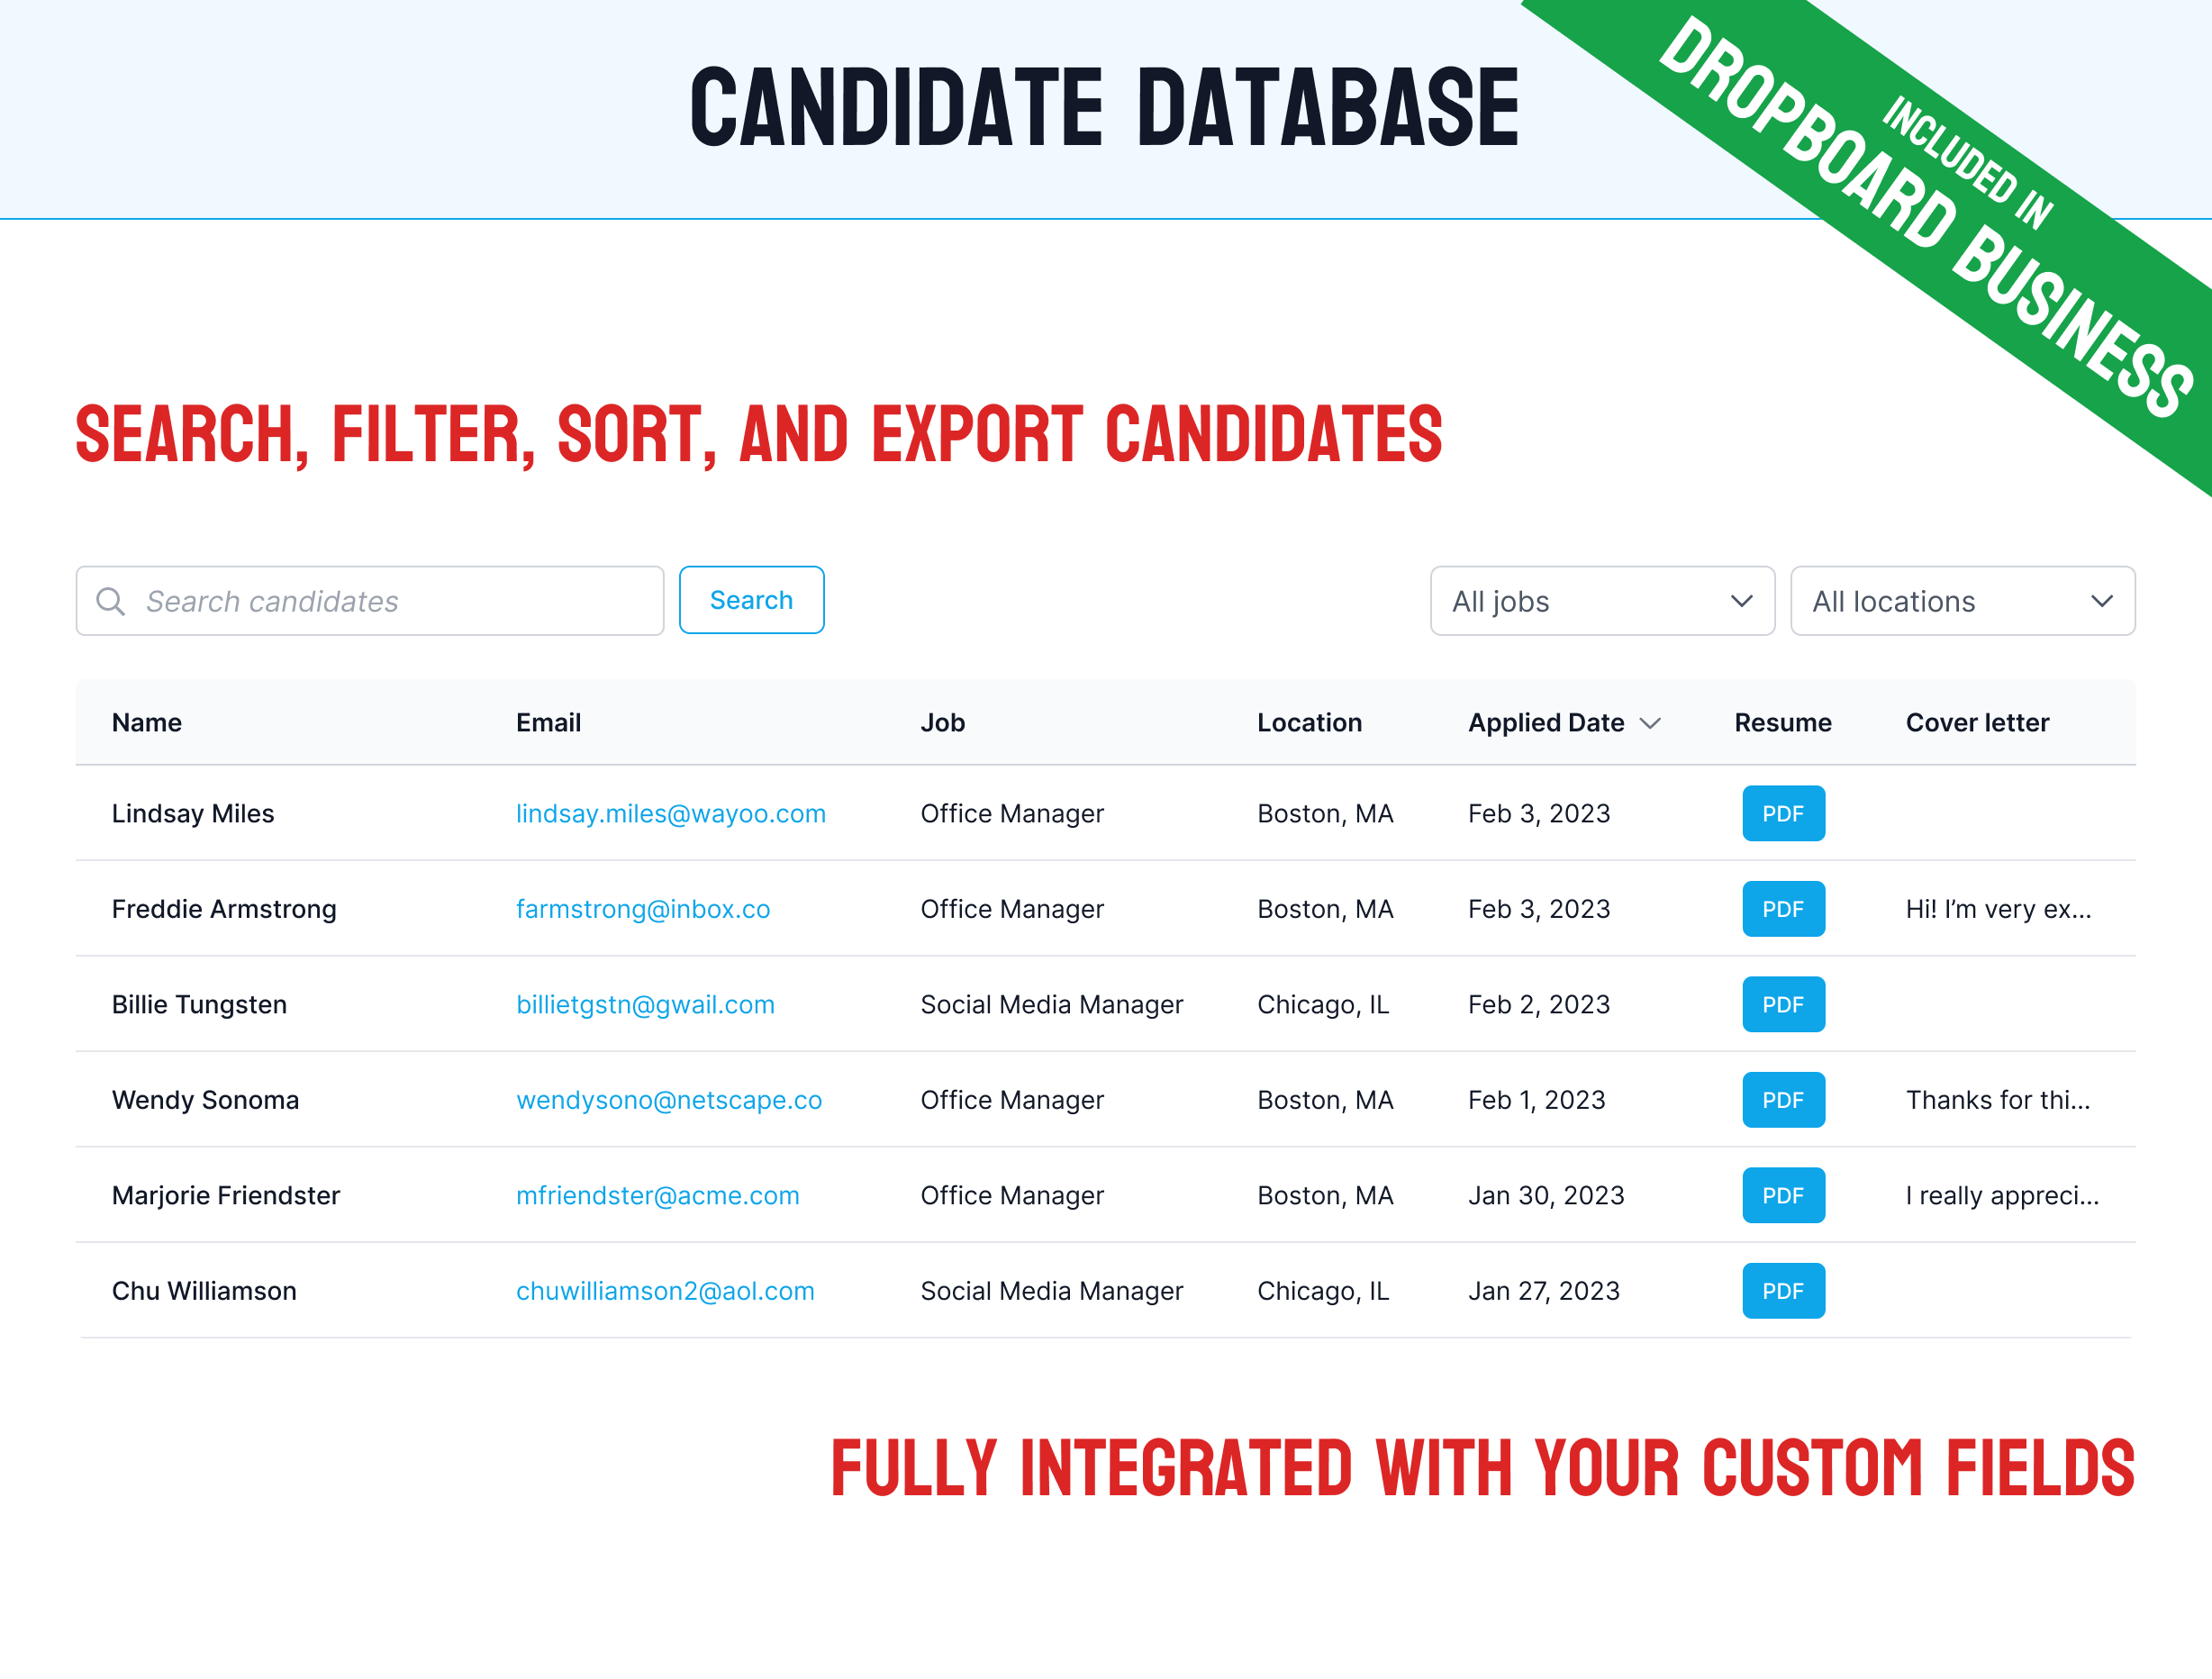The height and width of the screenshot is (1679, 2212).
Task: View Marjorie Friendster's cover letter text
Action: pyautogui.click(x=2002, y=1196)
